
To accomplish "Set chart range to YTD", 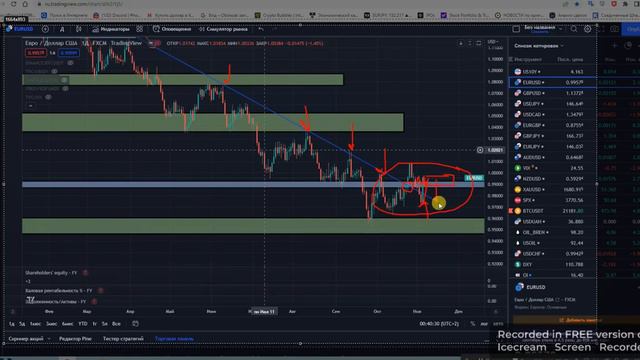I will coord(83,324).
